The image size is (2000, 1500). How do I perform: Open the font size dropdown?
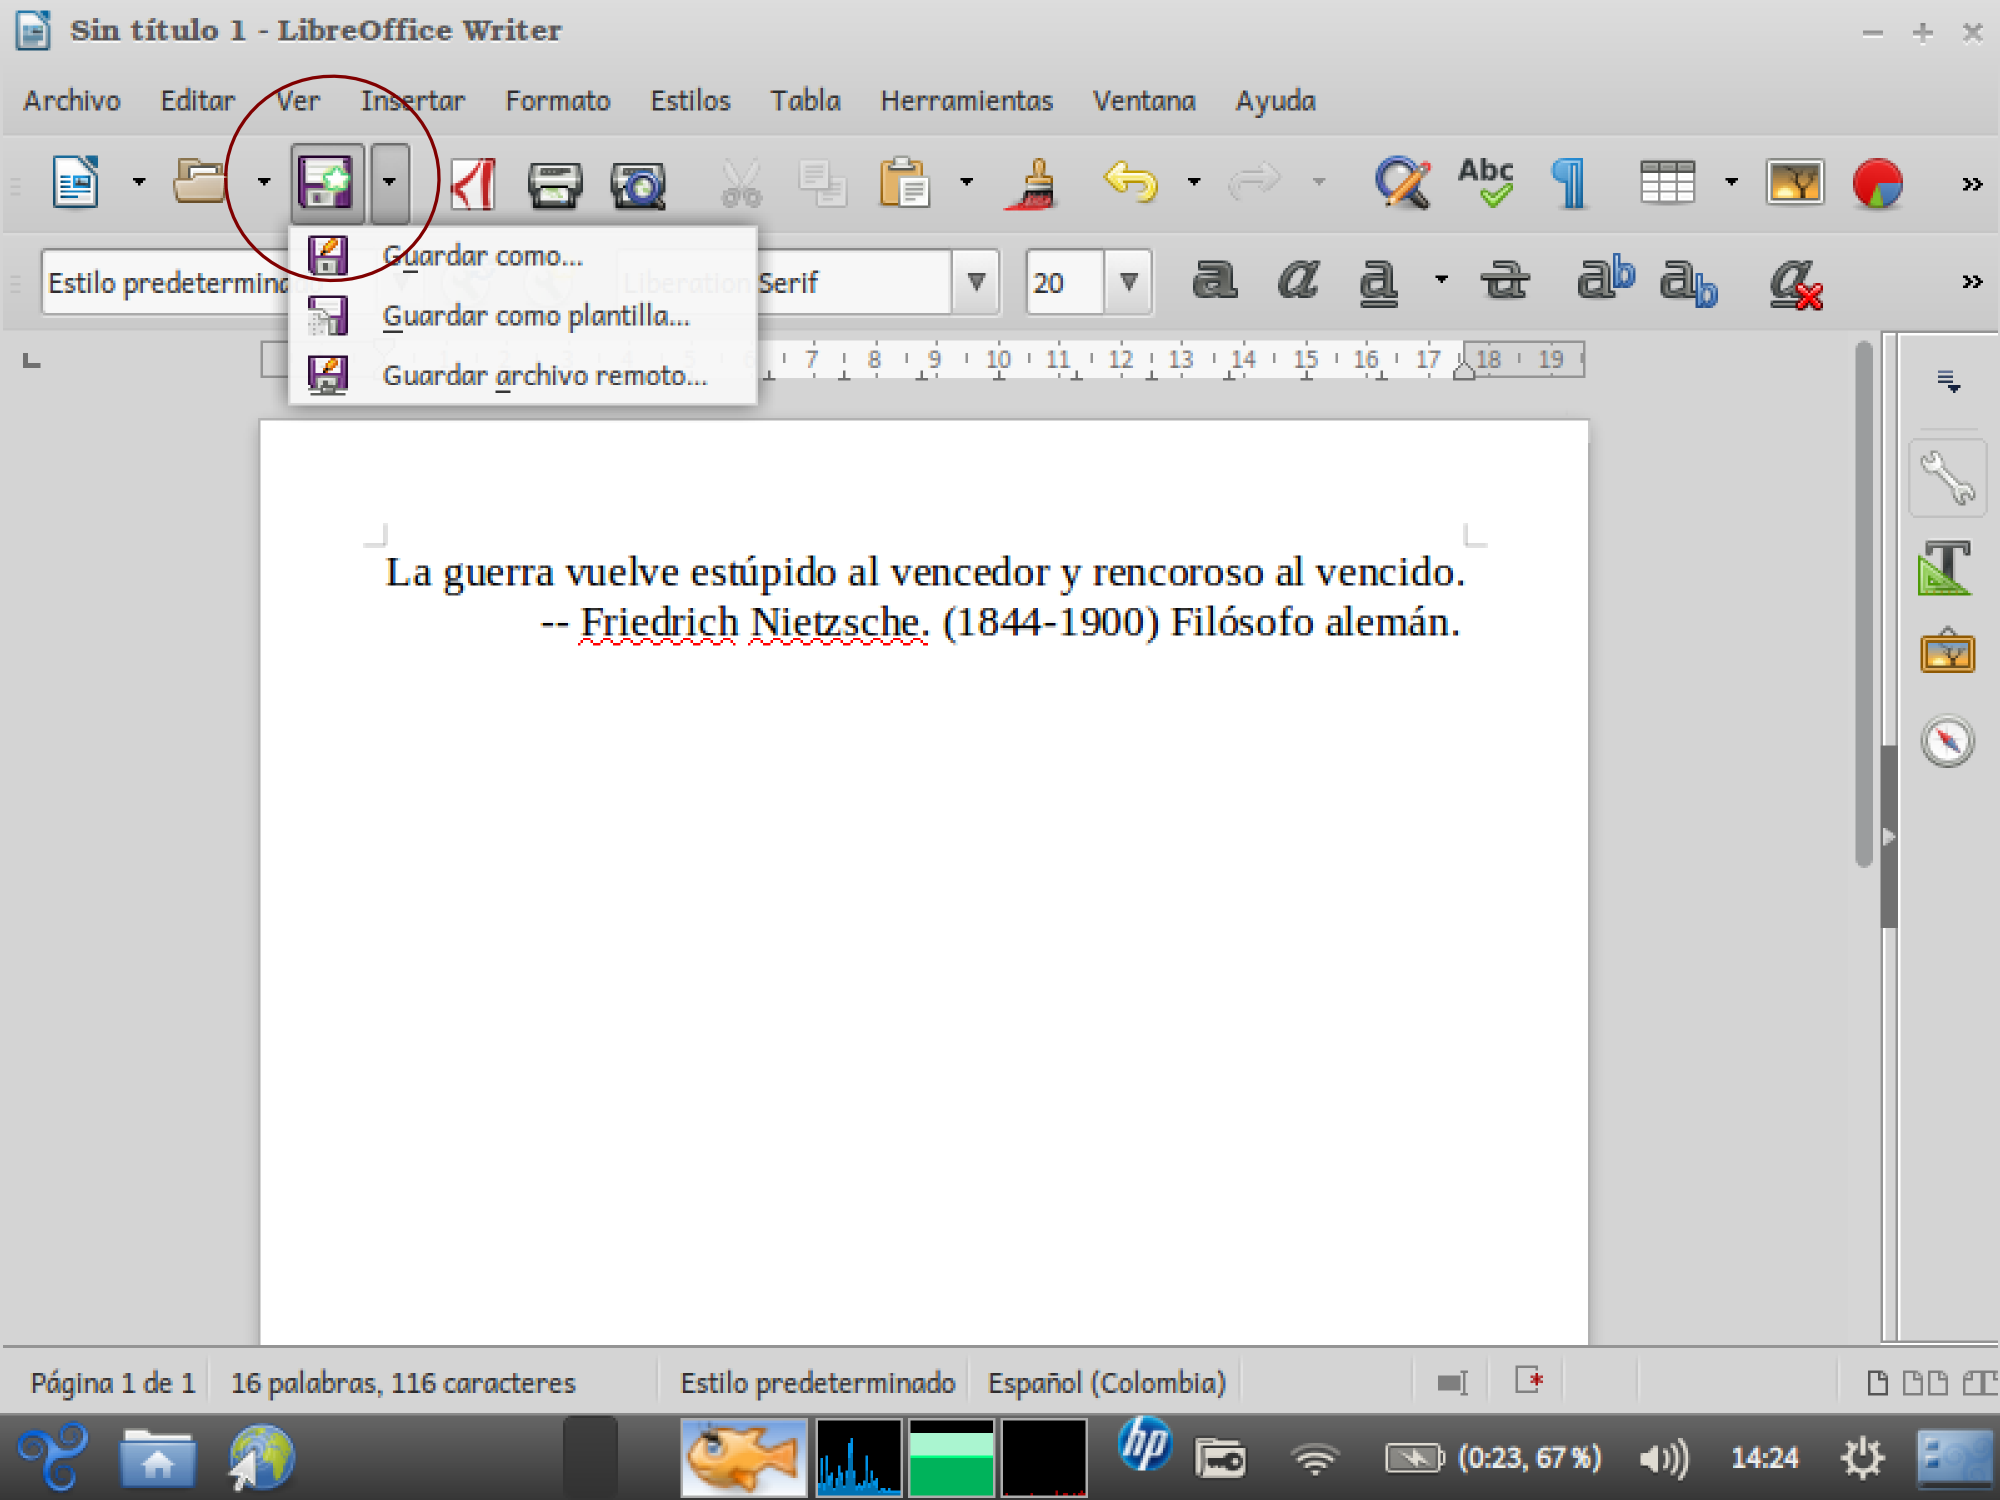pos(1129,283)
